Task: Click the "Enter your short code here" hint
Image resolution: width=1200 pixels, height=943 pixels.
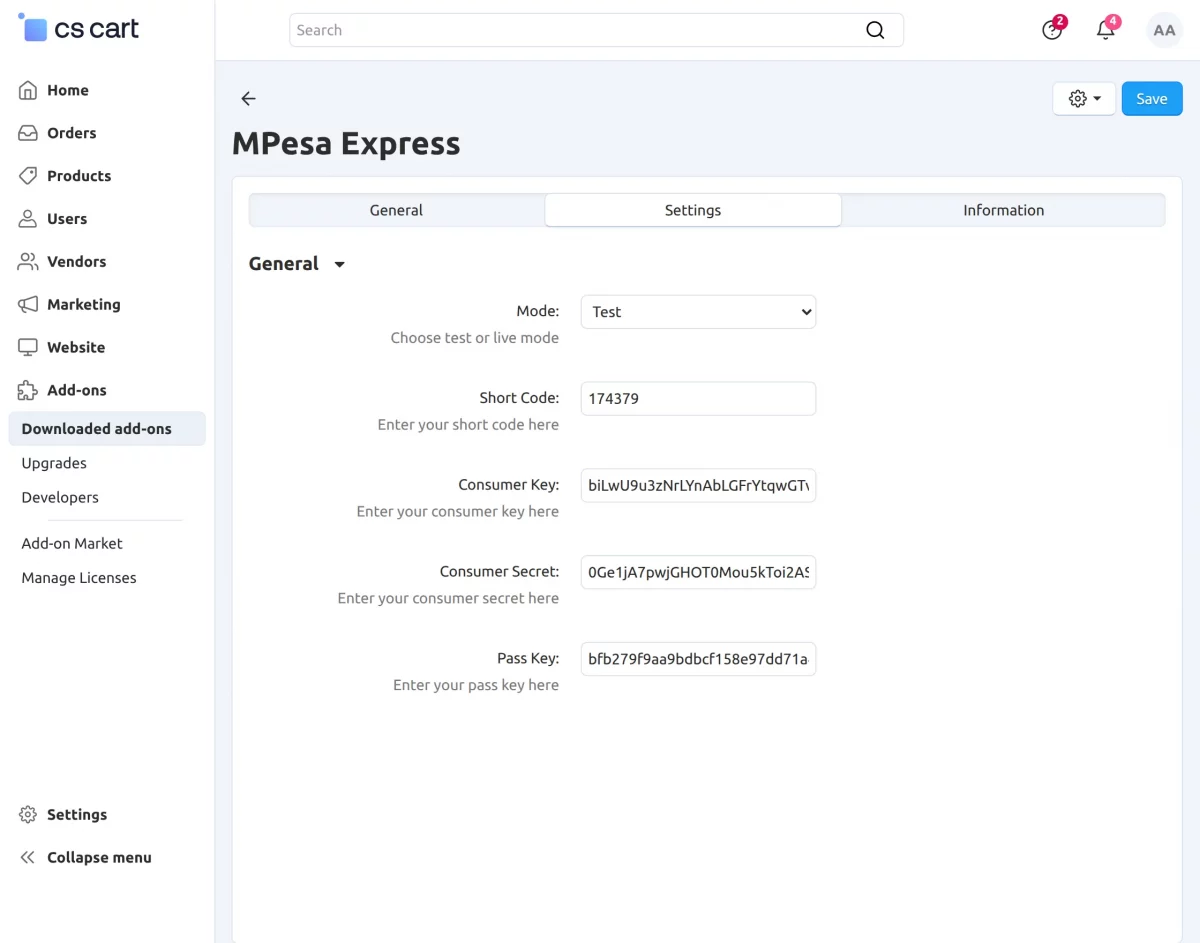Action: pos(468,425)
